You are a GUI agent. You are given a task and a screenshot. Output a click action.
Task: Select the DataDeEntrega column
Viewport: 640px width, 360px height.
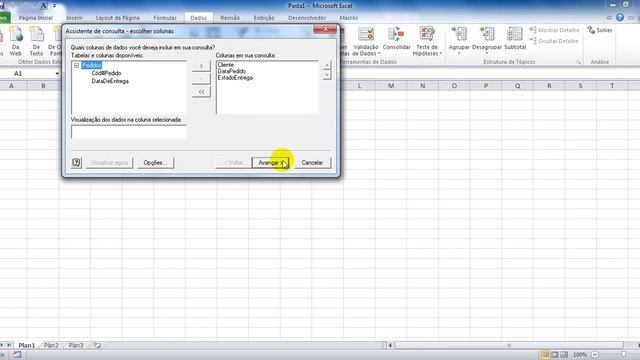[x=110, y=81]
